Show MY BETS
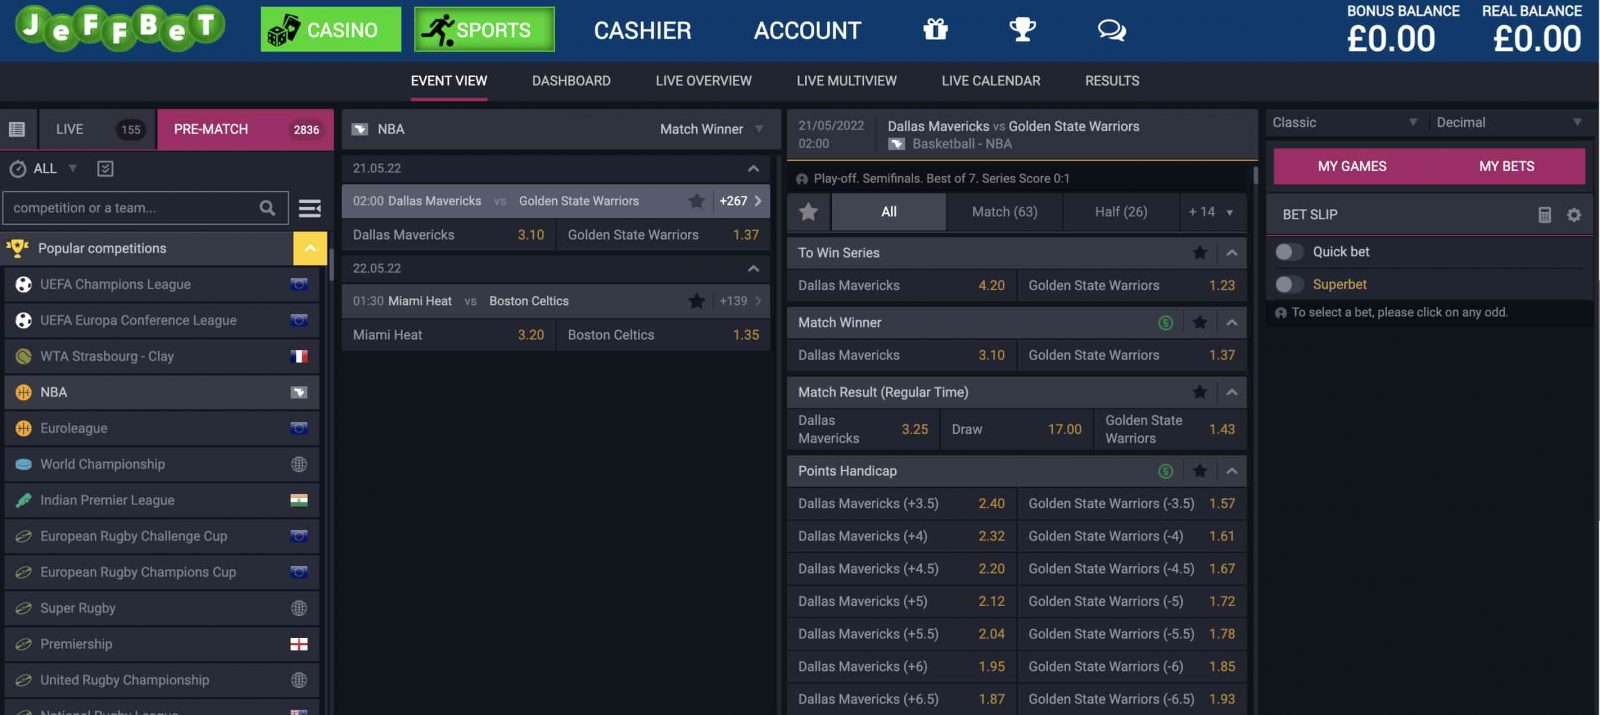 pyautogui.click(x=1506, y=166)
